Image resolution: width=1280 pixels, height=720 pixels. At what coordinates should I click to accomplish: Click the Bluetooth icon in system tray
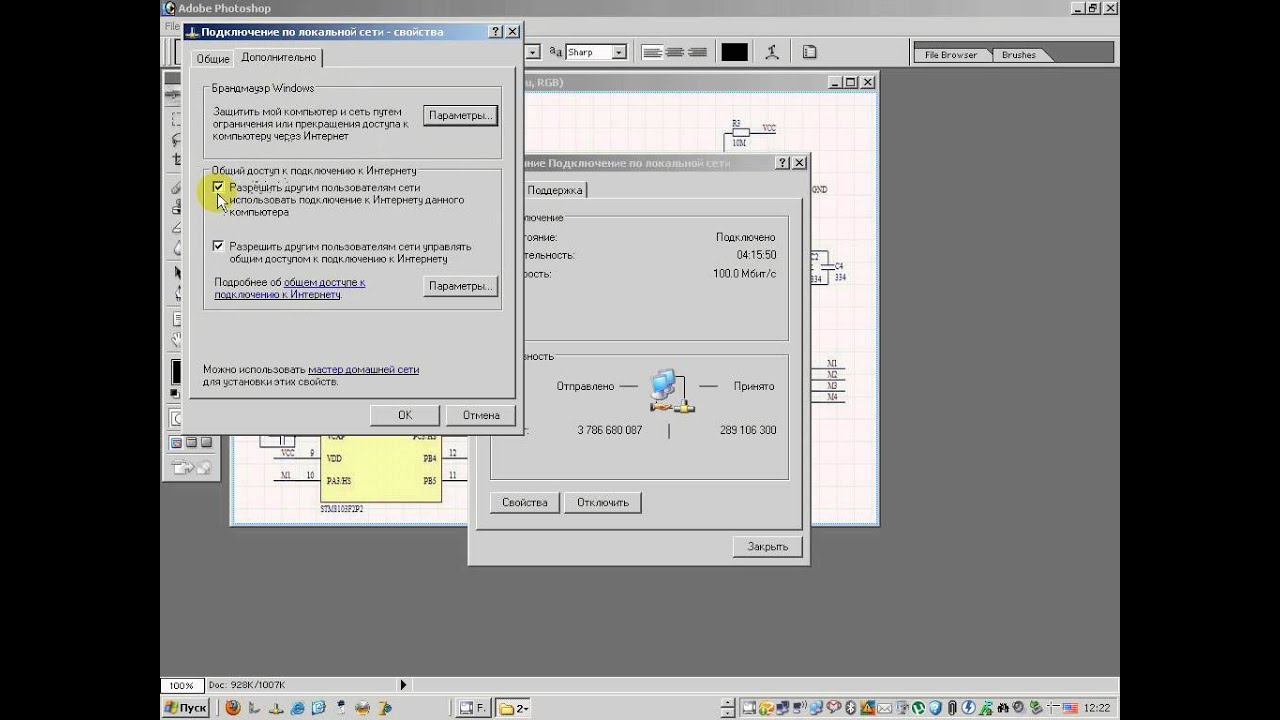(852, 708)
